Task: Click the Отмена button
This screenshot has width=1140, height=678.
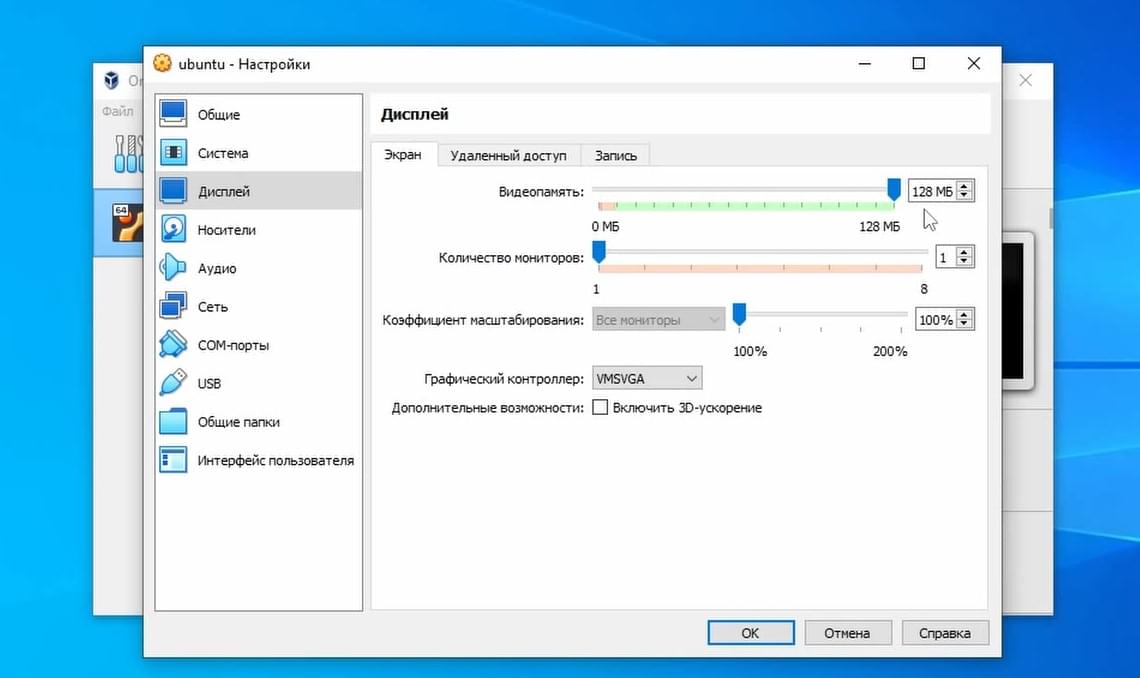Action: coord(848,632)
